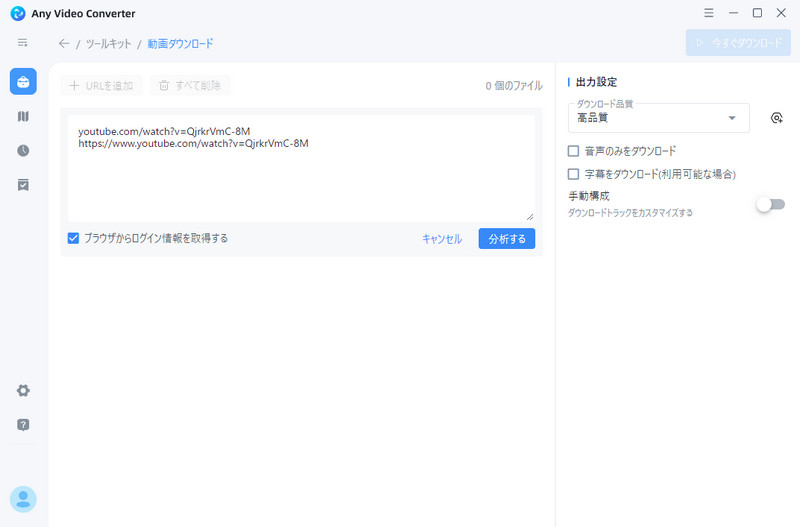Viewport: 800px width, 527px height.
Task: Click the 分析する button
Action: point(507,239)
